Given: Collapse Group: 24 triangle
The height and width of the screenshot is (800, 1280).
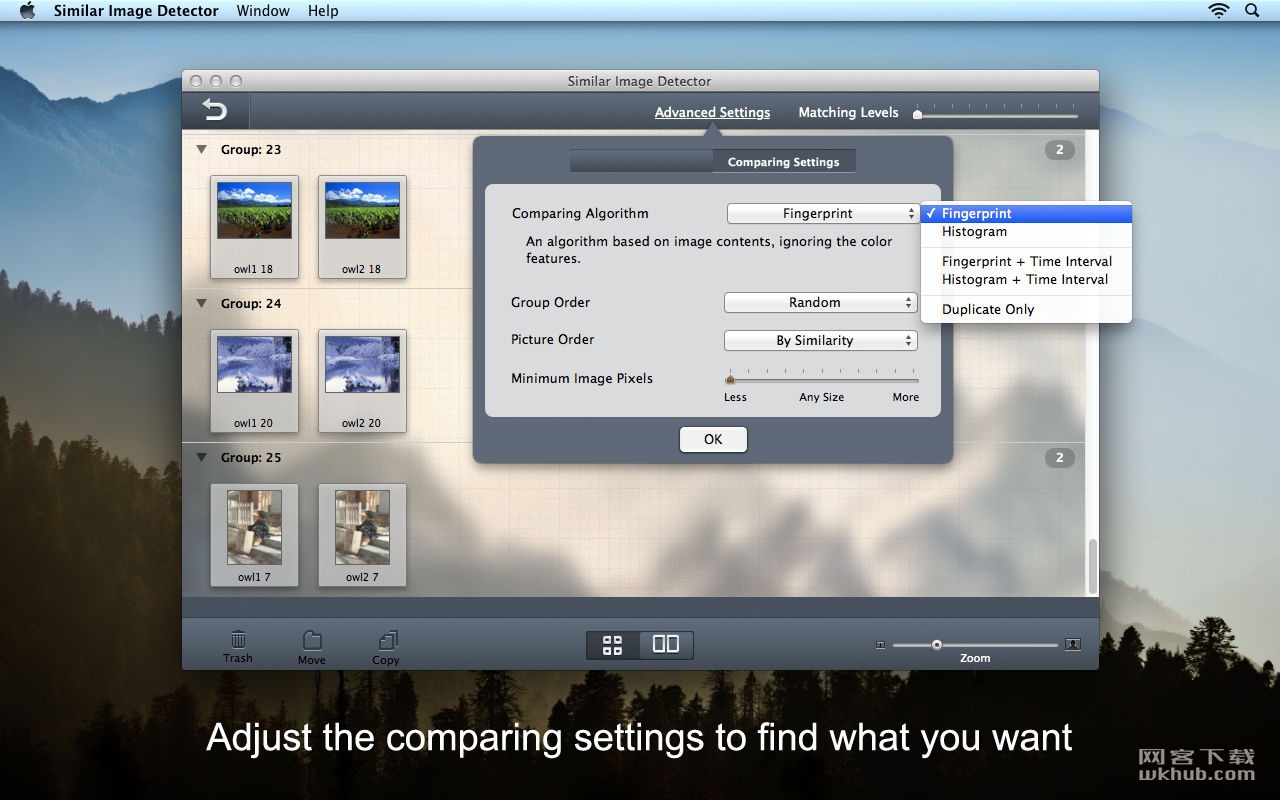Looking at the screenshot, I should coord(201,304).
